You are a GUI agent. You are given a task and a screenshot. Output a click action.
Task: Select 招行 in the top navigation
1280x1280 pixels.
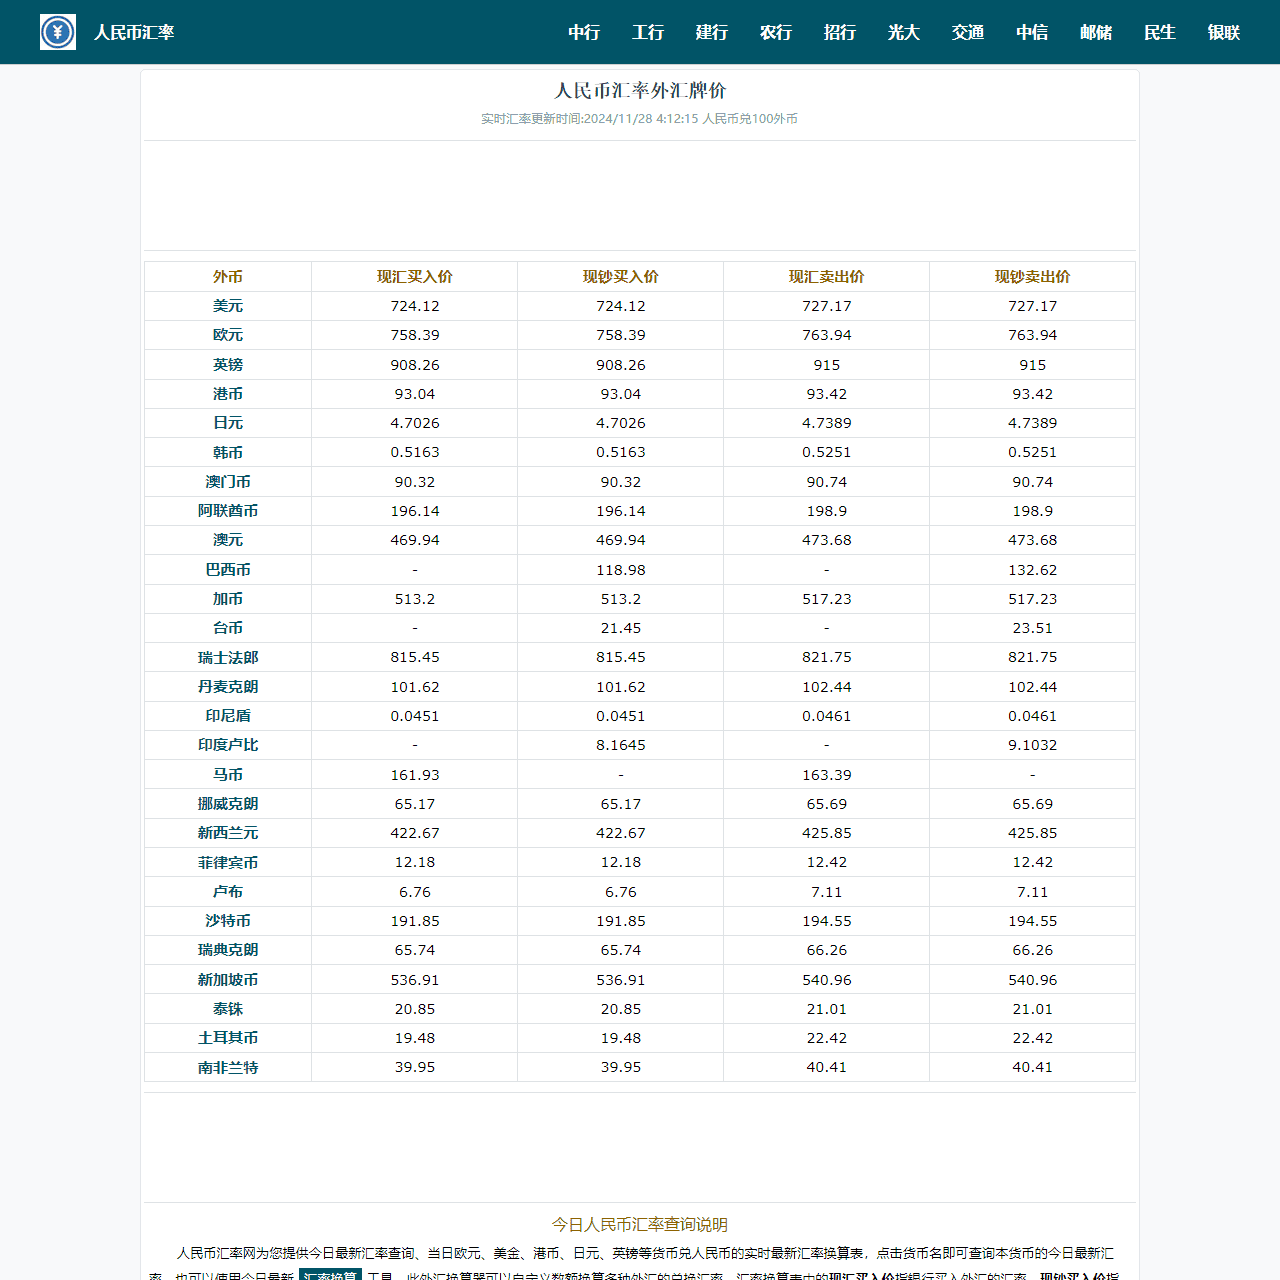coord(840,32)
